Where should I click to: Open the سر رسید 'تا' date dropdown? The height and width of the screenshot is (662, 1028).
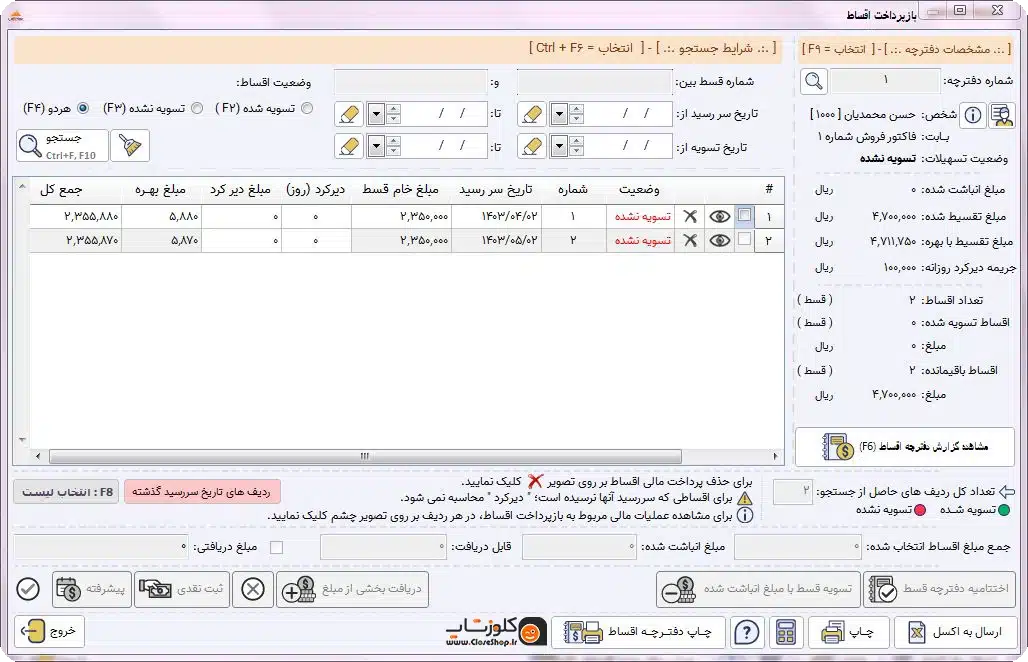(x=376, y=114)
